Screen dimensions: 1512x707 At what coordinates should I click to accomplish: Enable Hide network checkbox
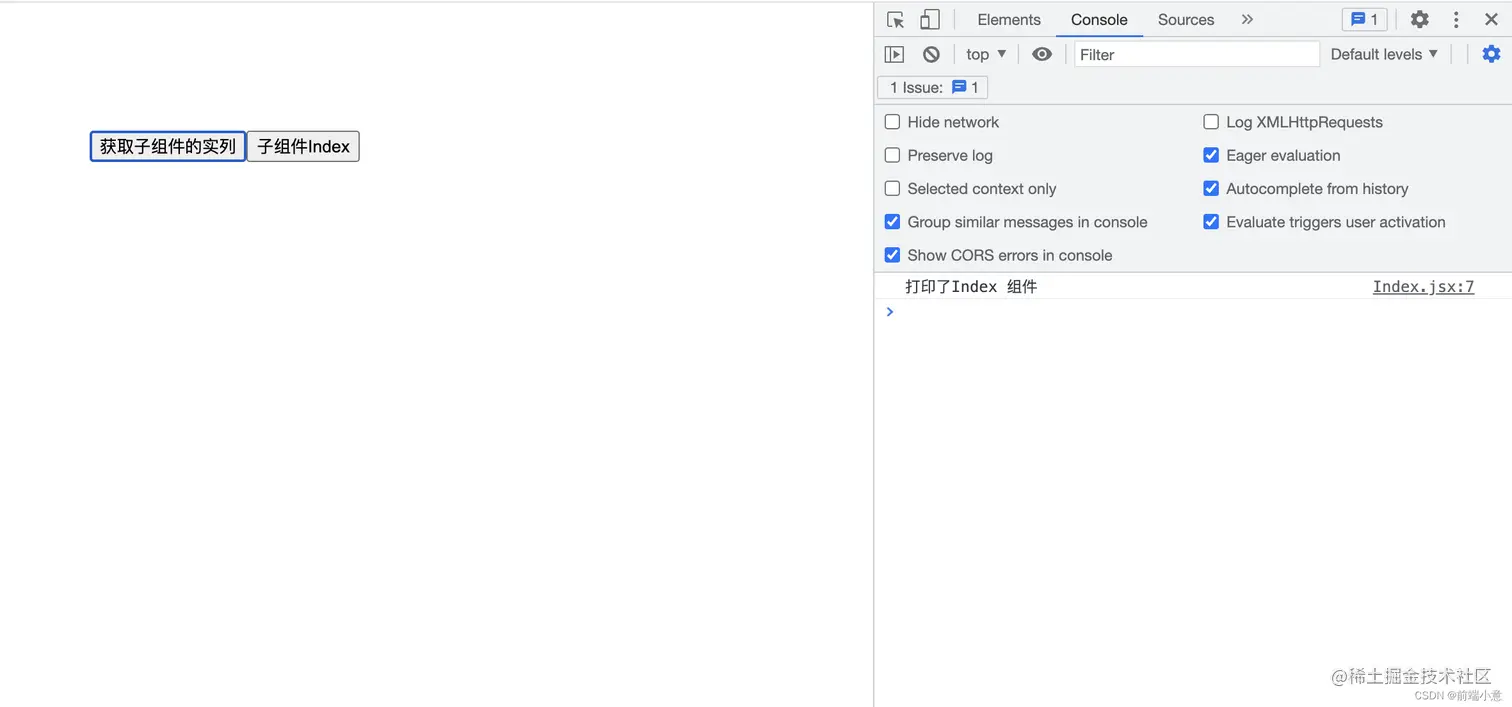(x=892, y=122)
